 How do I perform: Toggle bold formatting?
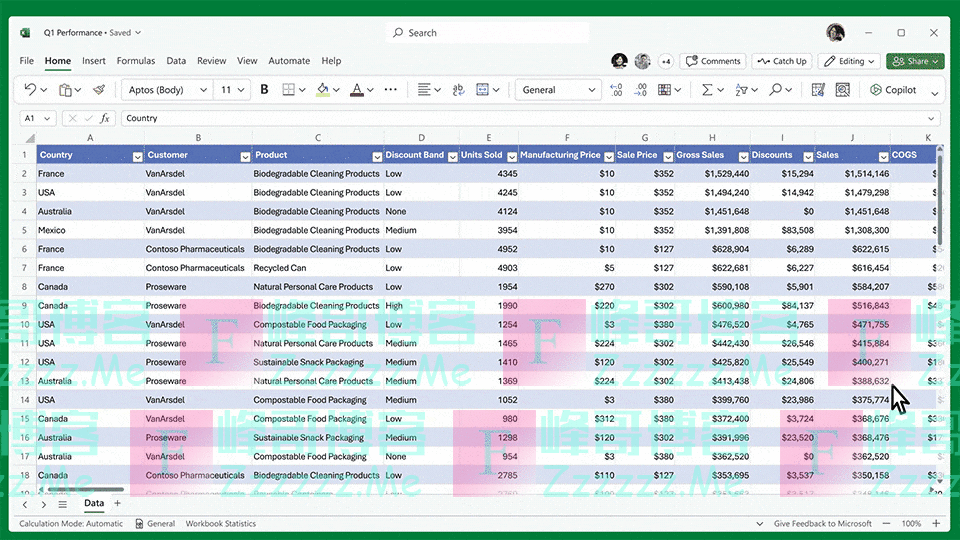pos(264,90)
